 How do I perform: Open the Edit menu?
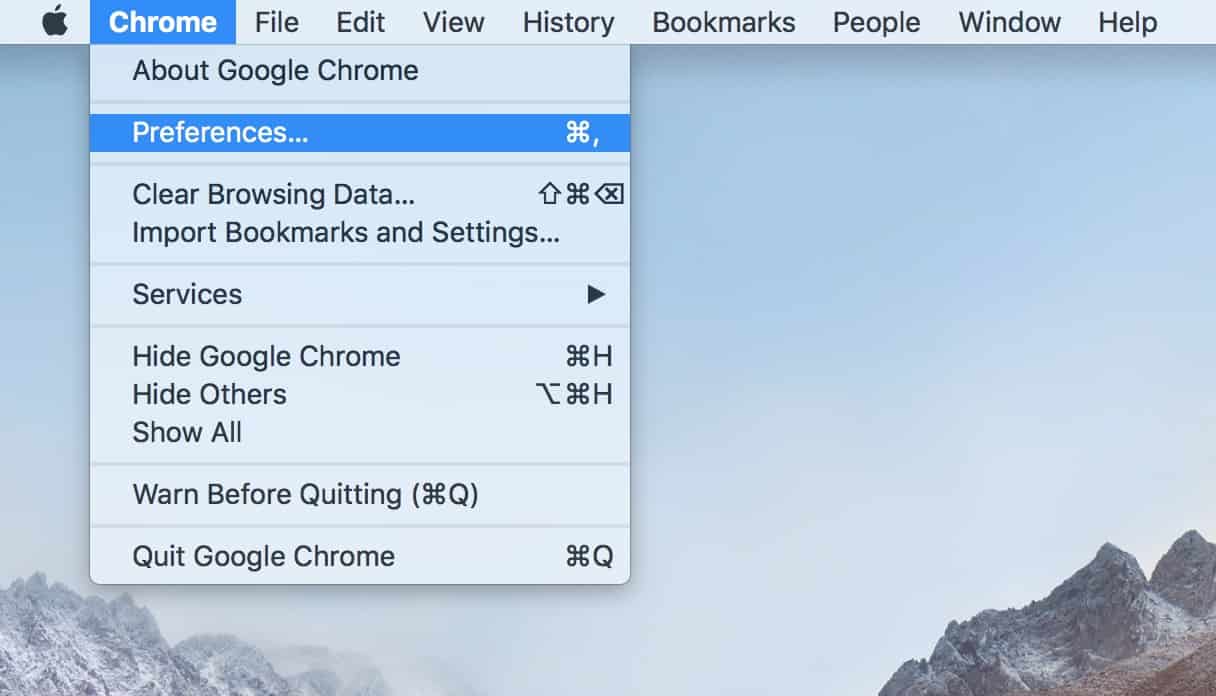pos(360,22)
